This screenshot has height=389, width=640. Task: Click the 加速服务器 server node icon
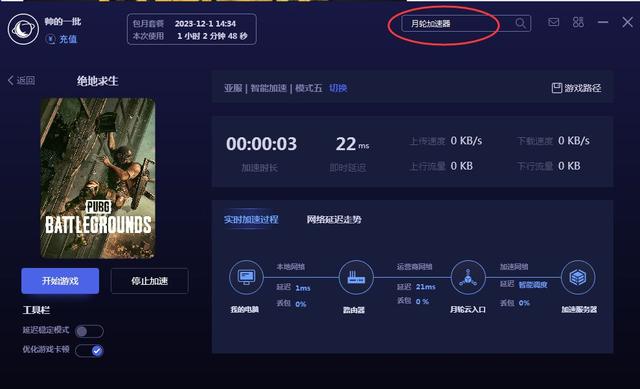[578, 278]
